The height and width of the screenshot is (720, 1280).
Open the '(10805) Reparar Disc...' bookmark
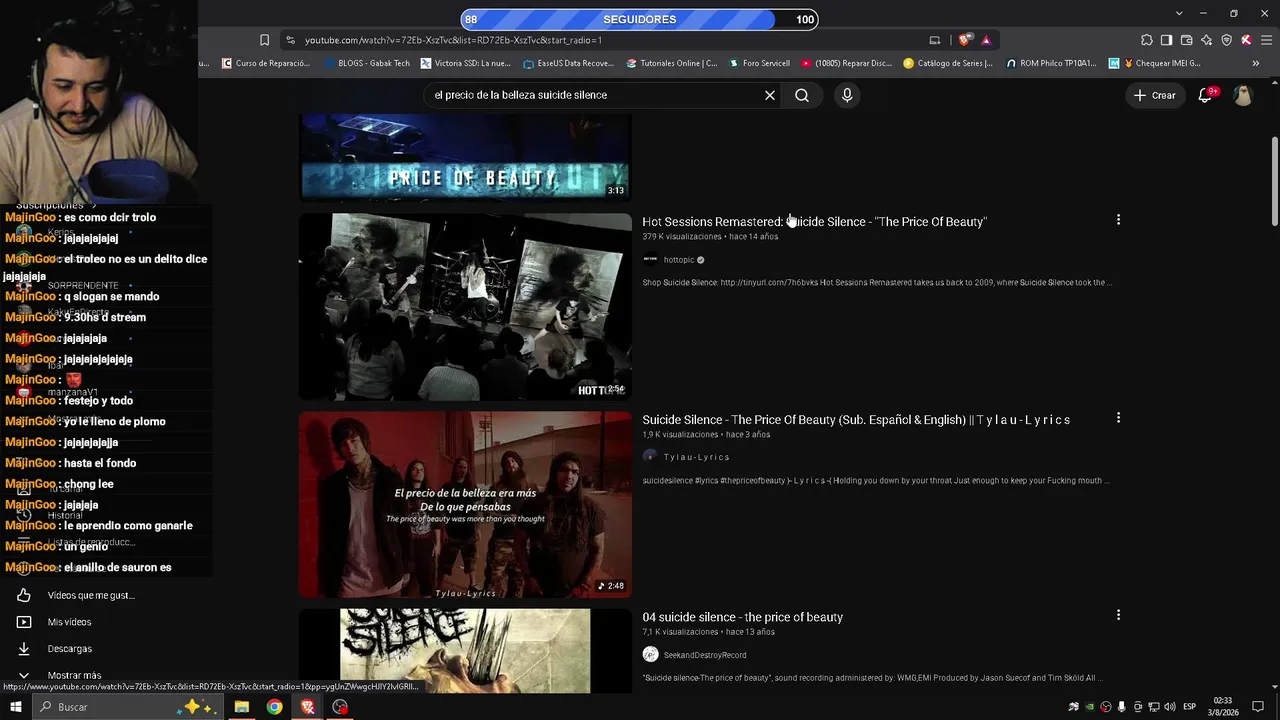[846, 63]
